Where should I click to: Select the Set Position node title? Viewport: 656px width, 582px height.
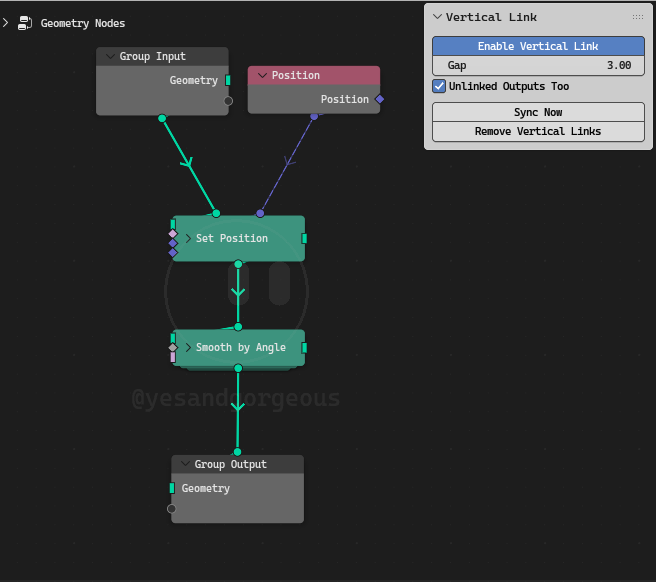232,238
